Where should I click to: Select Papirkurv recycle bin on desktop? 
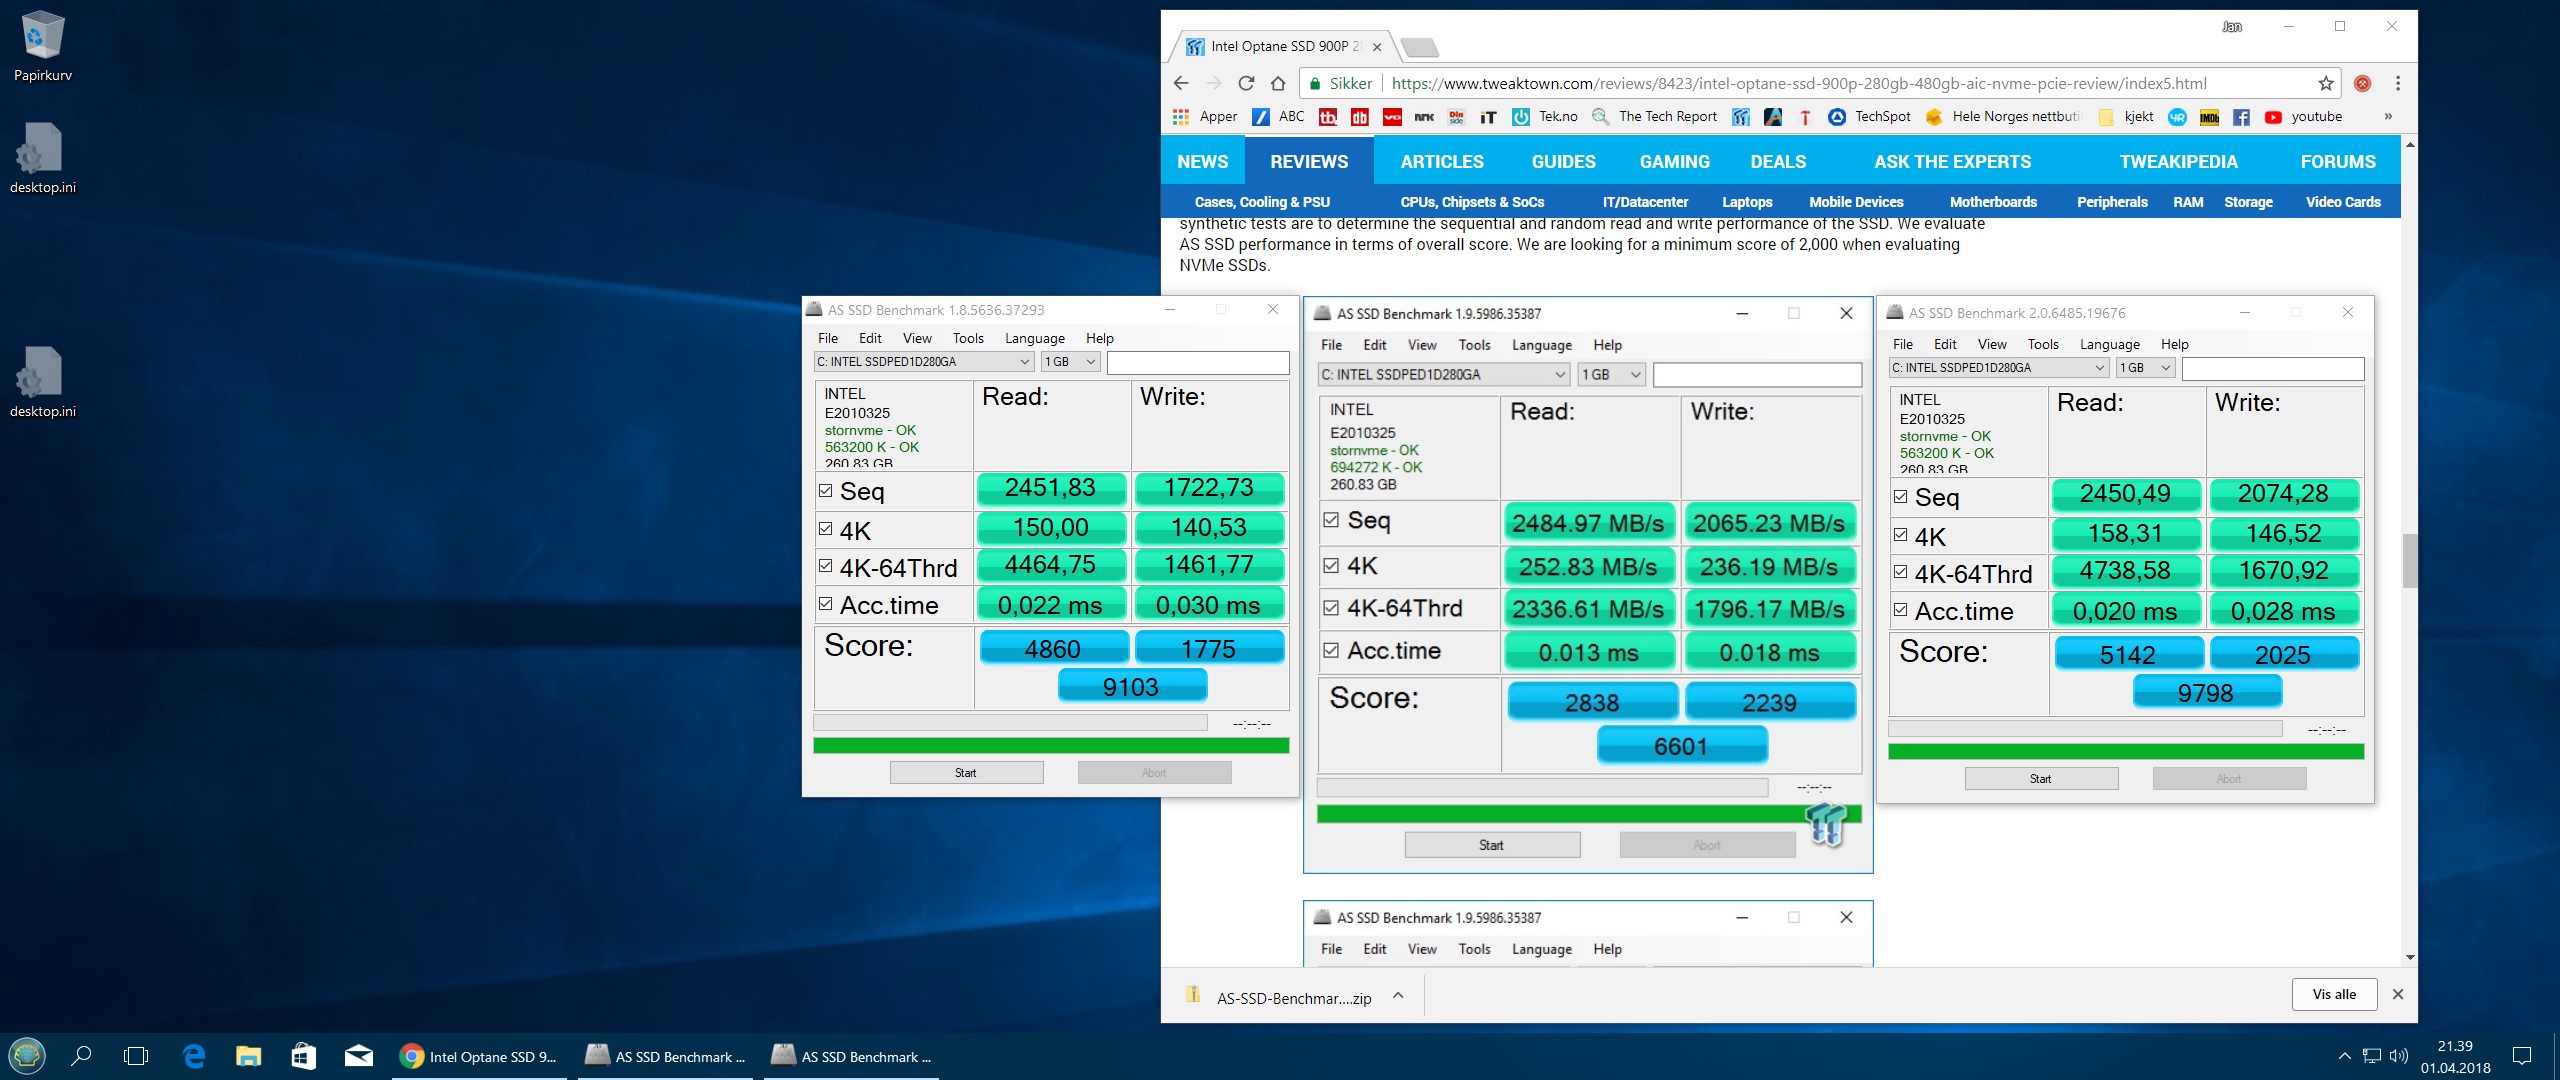[43, 46]
